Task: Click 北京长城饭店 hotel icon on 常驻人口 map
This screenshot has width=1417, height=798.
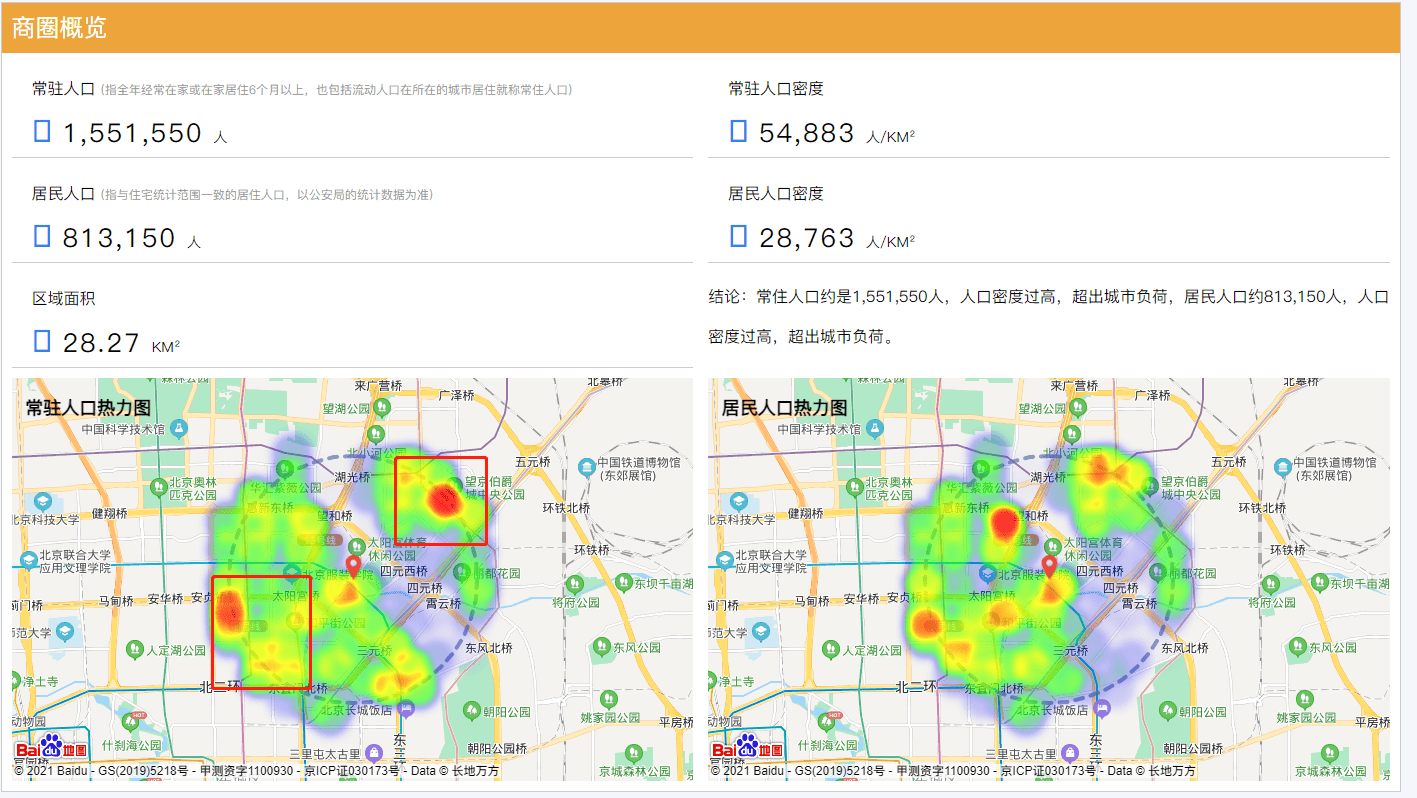Action: coord(404,708)
